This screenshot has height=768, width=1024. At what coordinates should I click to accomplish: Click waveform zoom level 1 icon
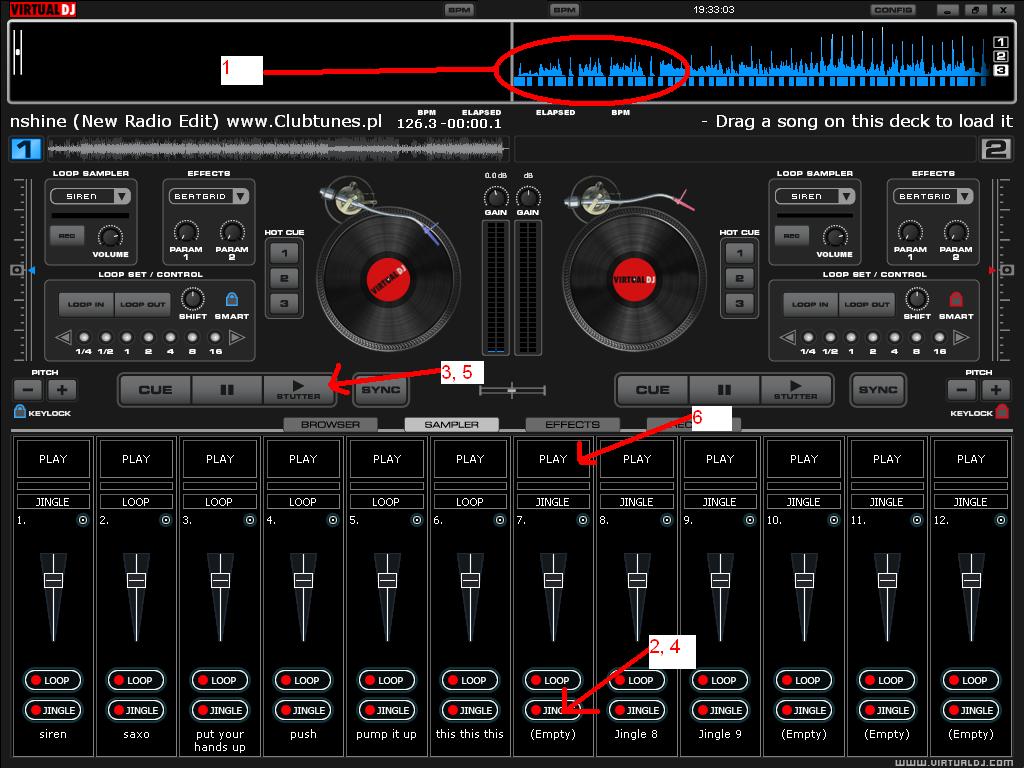tap(1000, 42)
